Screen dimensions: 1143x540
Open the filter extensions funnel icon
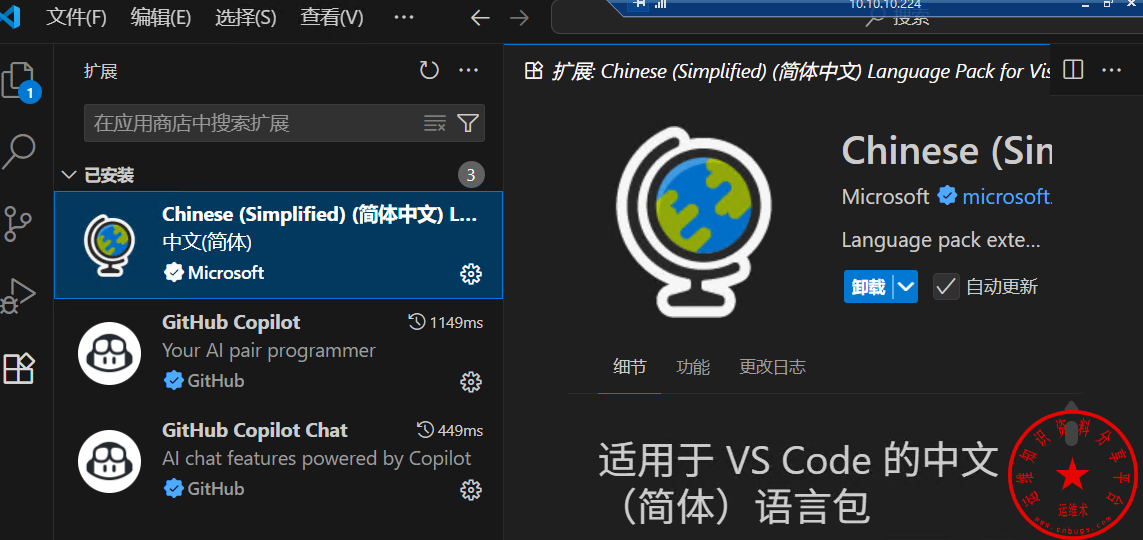pyautogui.click(x=468, y=123)
